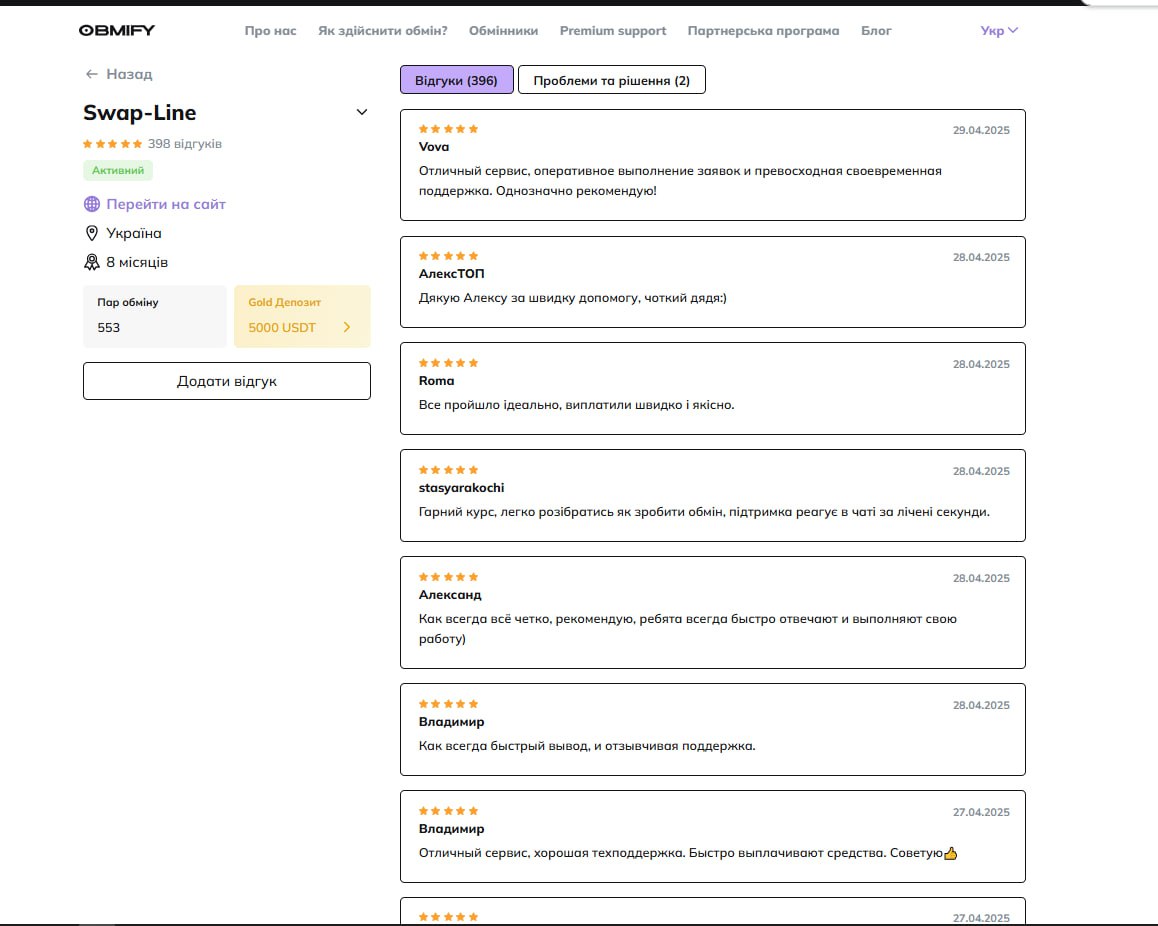Click the award ribbon icon next to 8 місяців
Viewport: 1158px width, 926px height.
point(92,262)
